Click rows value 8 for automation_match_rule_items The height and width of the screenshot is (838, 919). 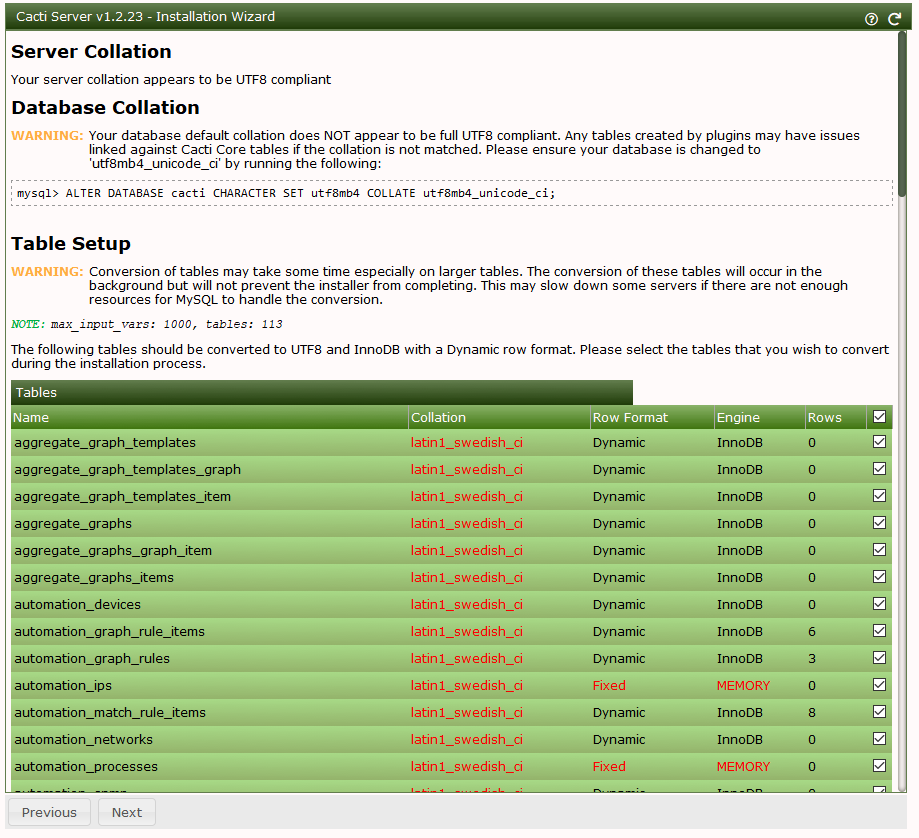point(812,712)
